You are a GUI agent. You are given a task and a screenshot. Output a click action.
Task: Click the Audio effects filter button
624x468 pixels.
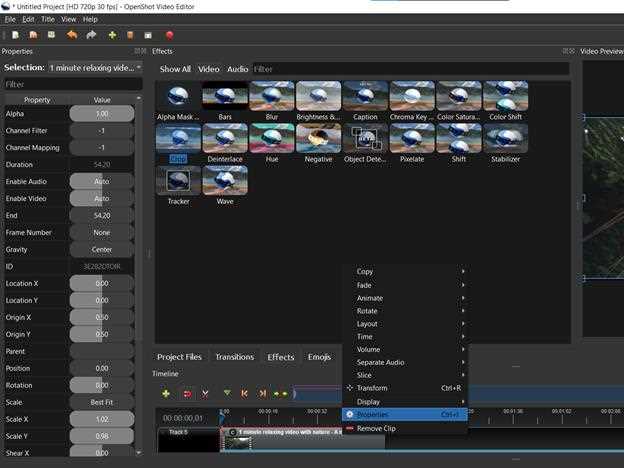pos(238,69)
